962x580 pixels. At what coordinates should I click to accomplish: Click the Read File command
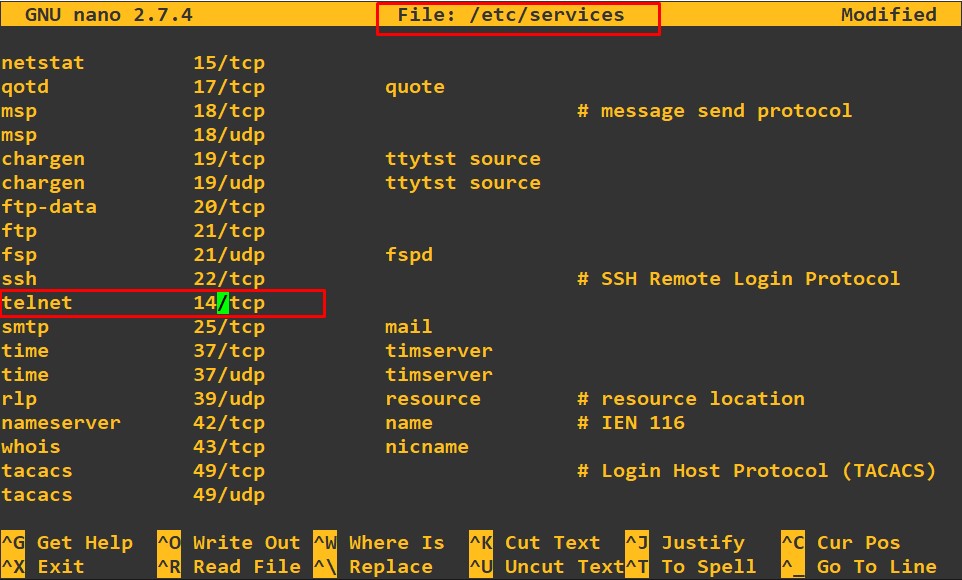click(x=245, y=566)
